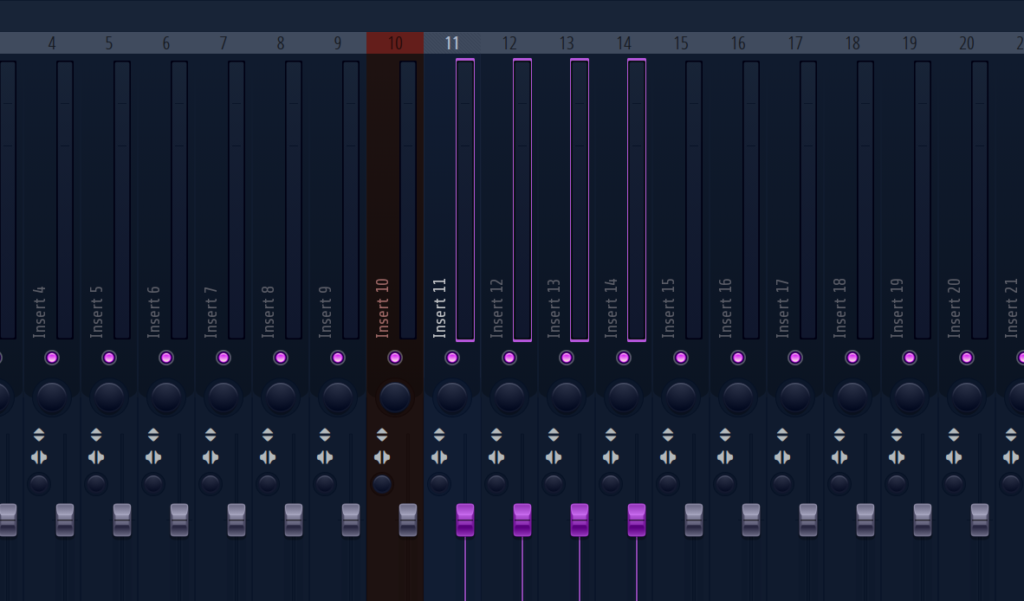This screenshot has width=1024, height=601.
Task: Click the Insert 19 track name label
Action: coord(895,305)
